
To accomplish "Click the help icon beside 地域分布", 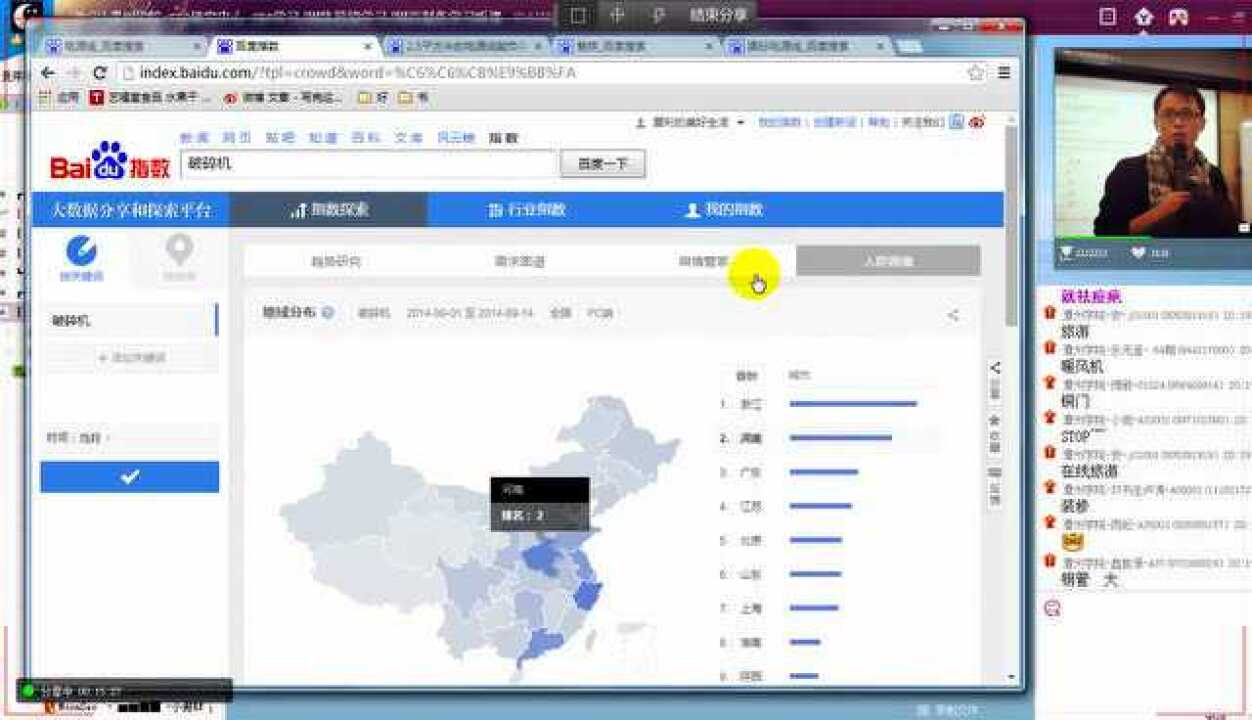I will (328, 313).
